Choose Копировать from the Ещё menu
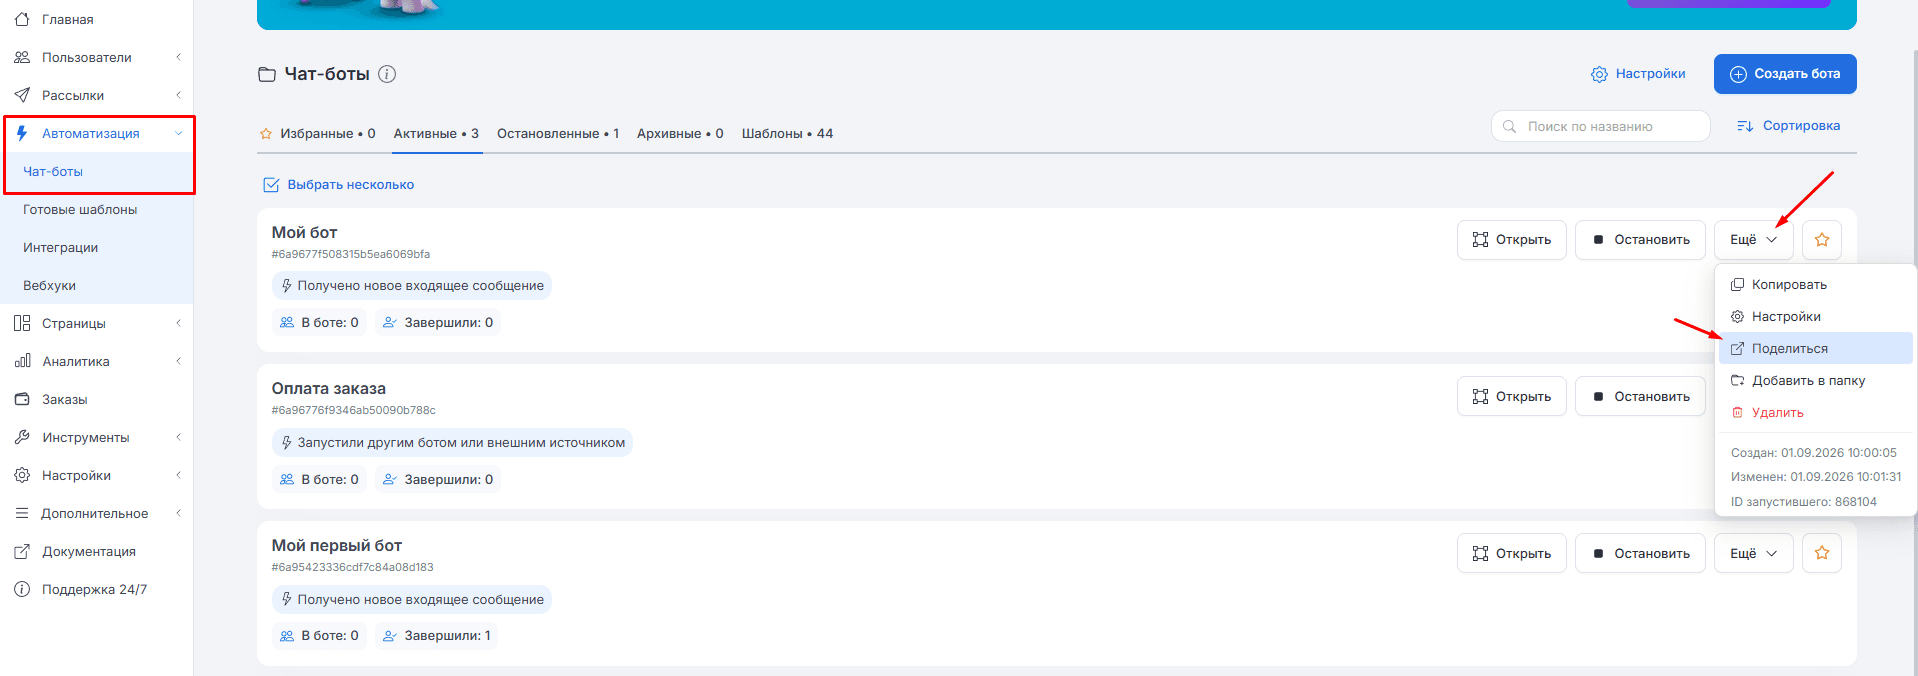This screenshot has width=1918, height=676. [1815, 284]
